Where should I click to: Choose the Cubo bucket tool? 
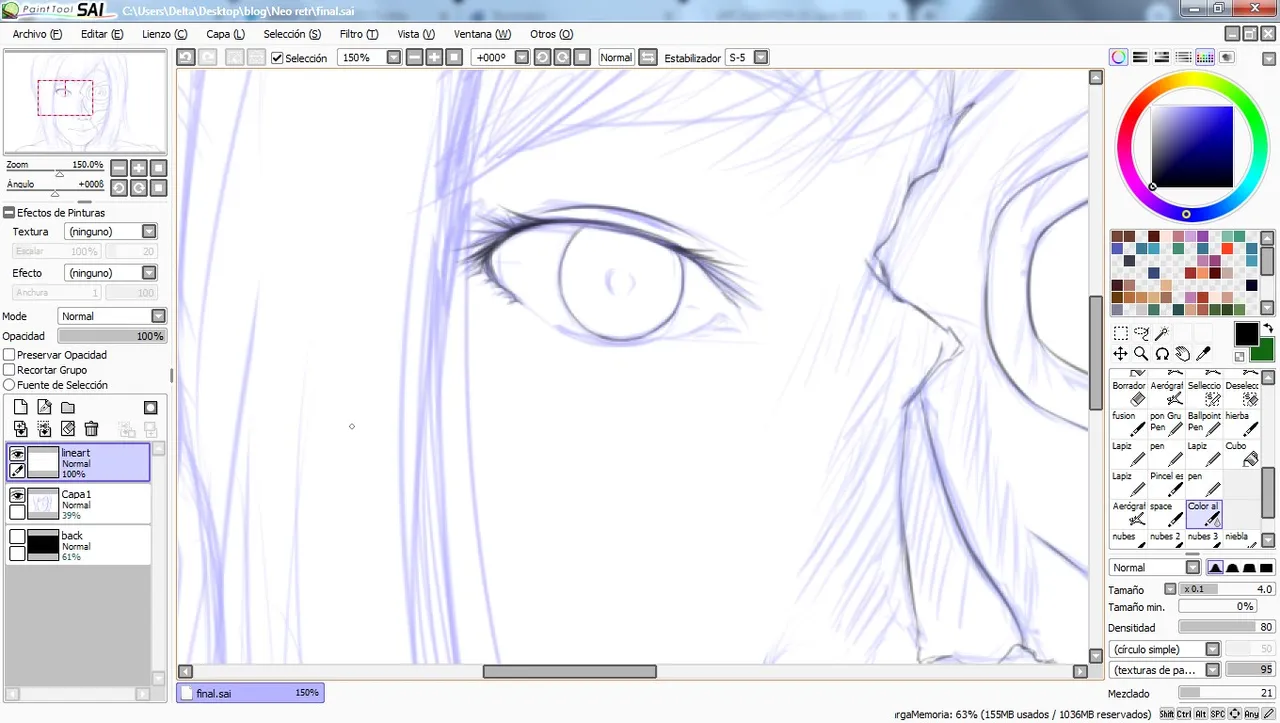pyautogui.click(x=1242, y=454)
